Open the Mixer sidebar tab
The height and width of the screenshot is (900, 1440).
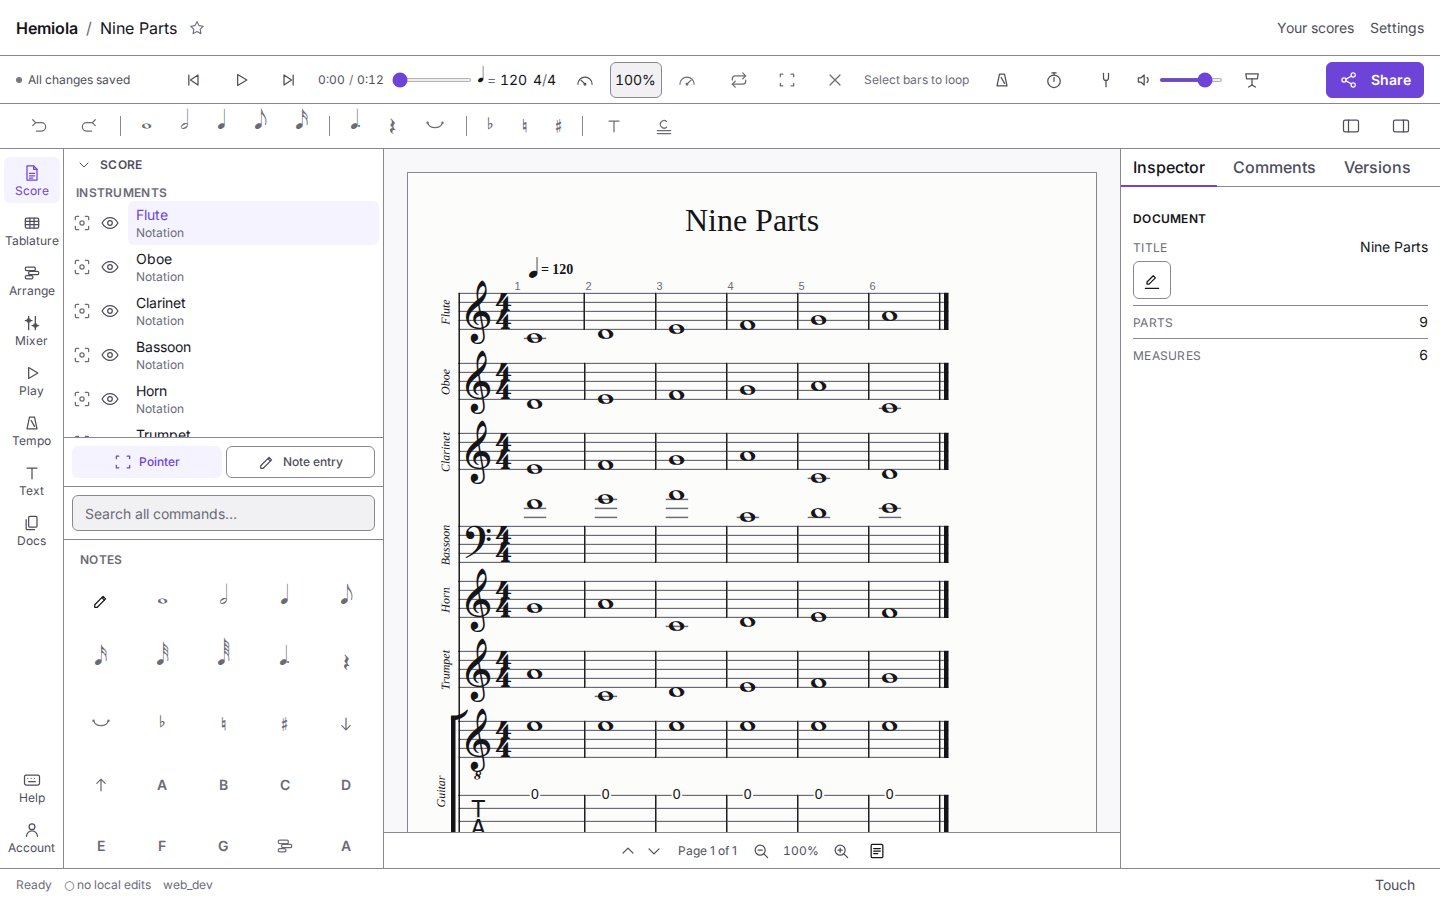click(x=32, y=331)
